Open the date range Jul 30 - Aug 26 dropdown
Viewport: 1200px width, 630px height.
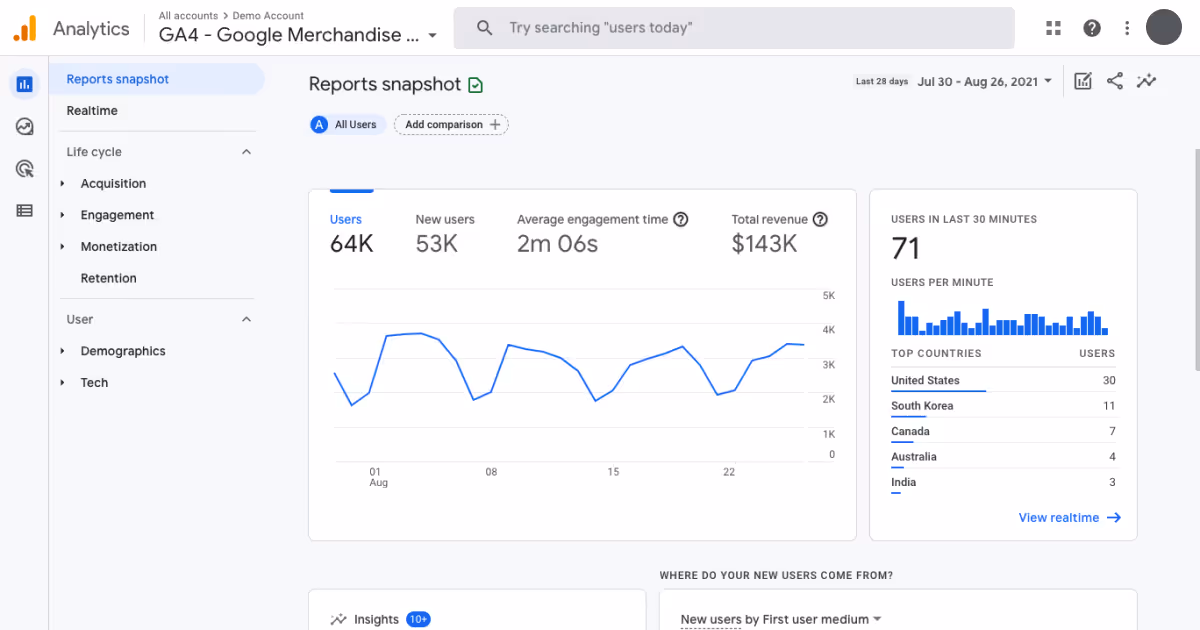985,81
